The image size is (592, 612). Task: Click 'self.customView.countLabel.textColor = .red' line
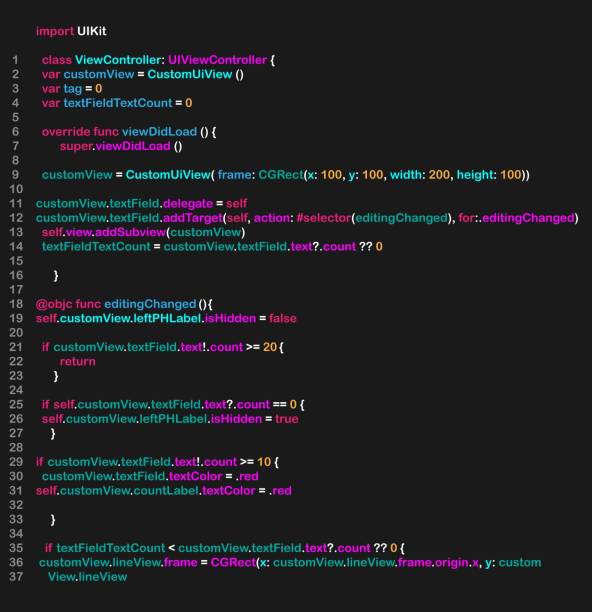pos(164,491)
